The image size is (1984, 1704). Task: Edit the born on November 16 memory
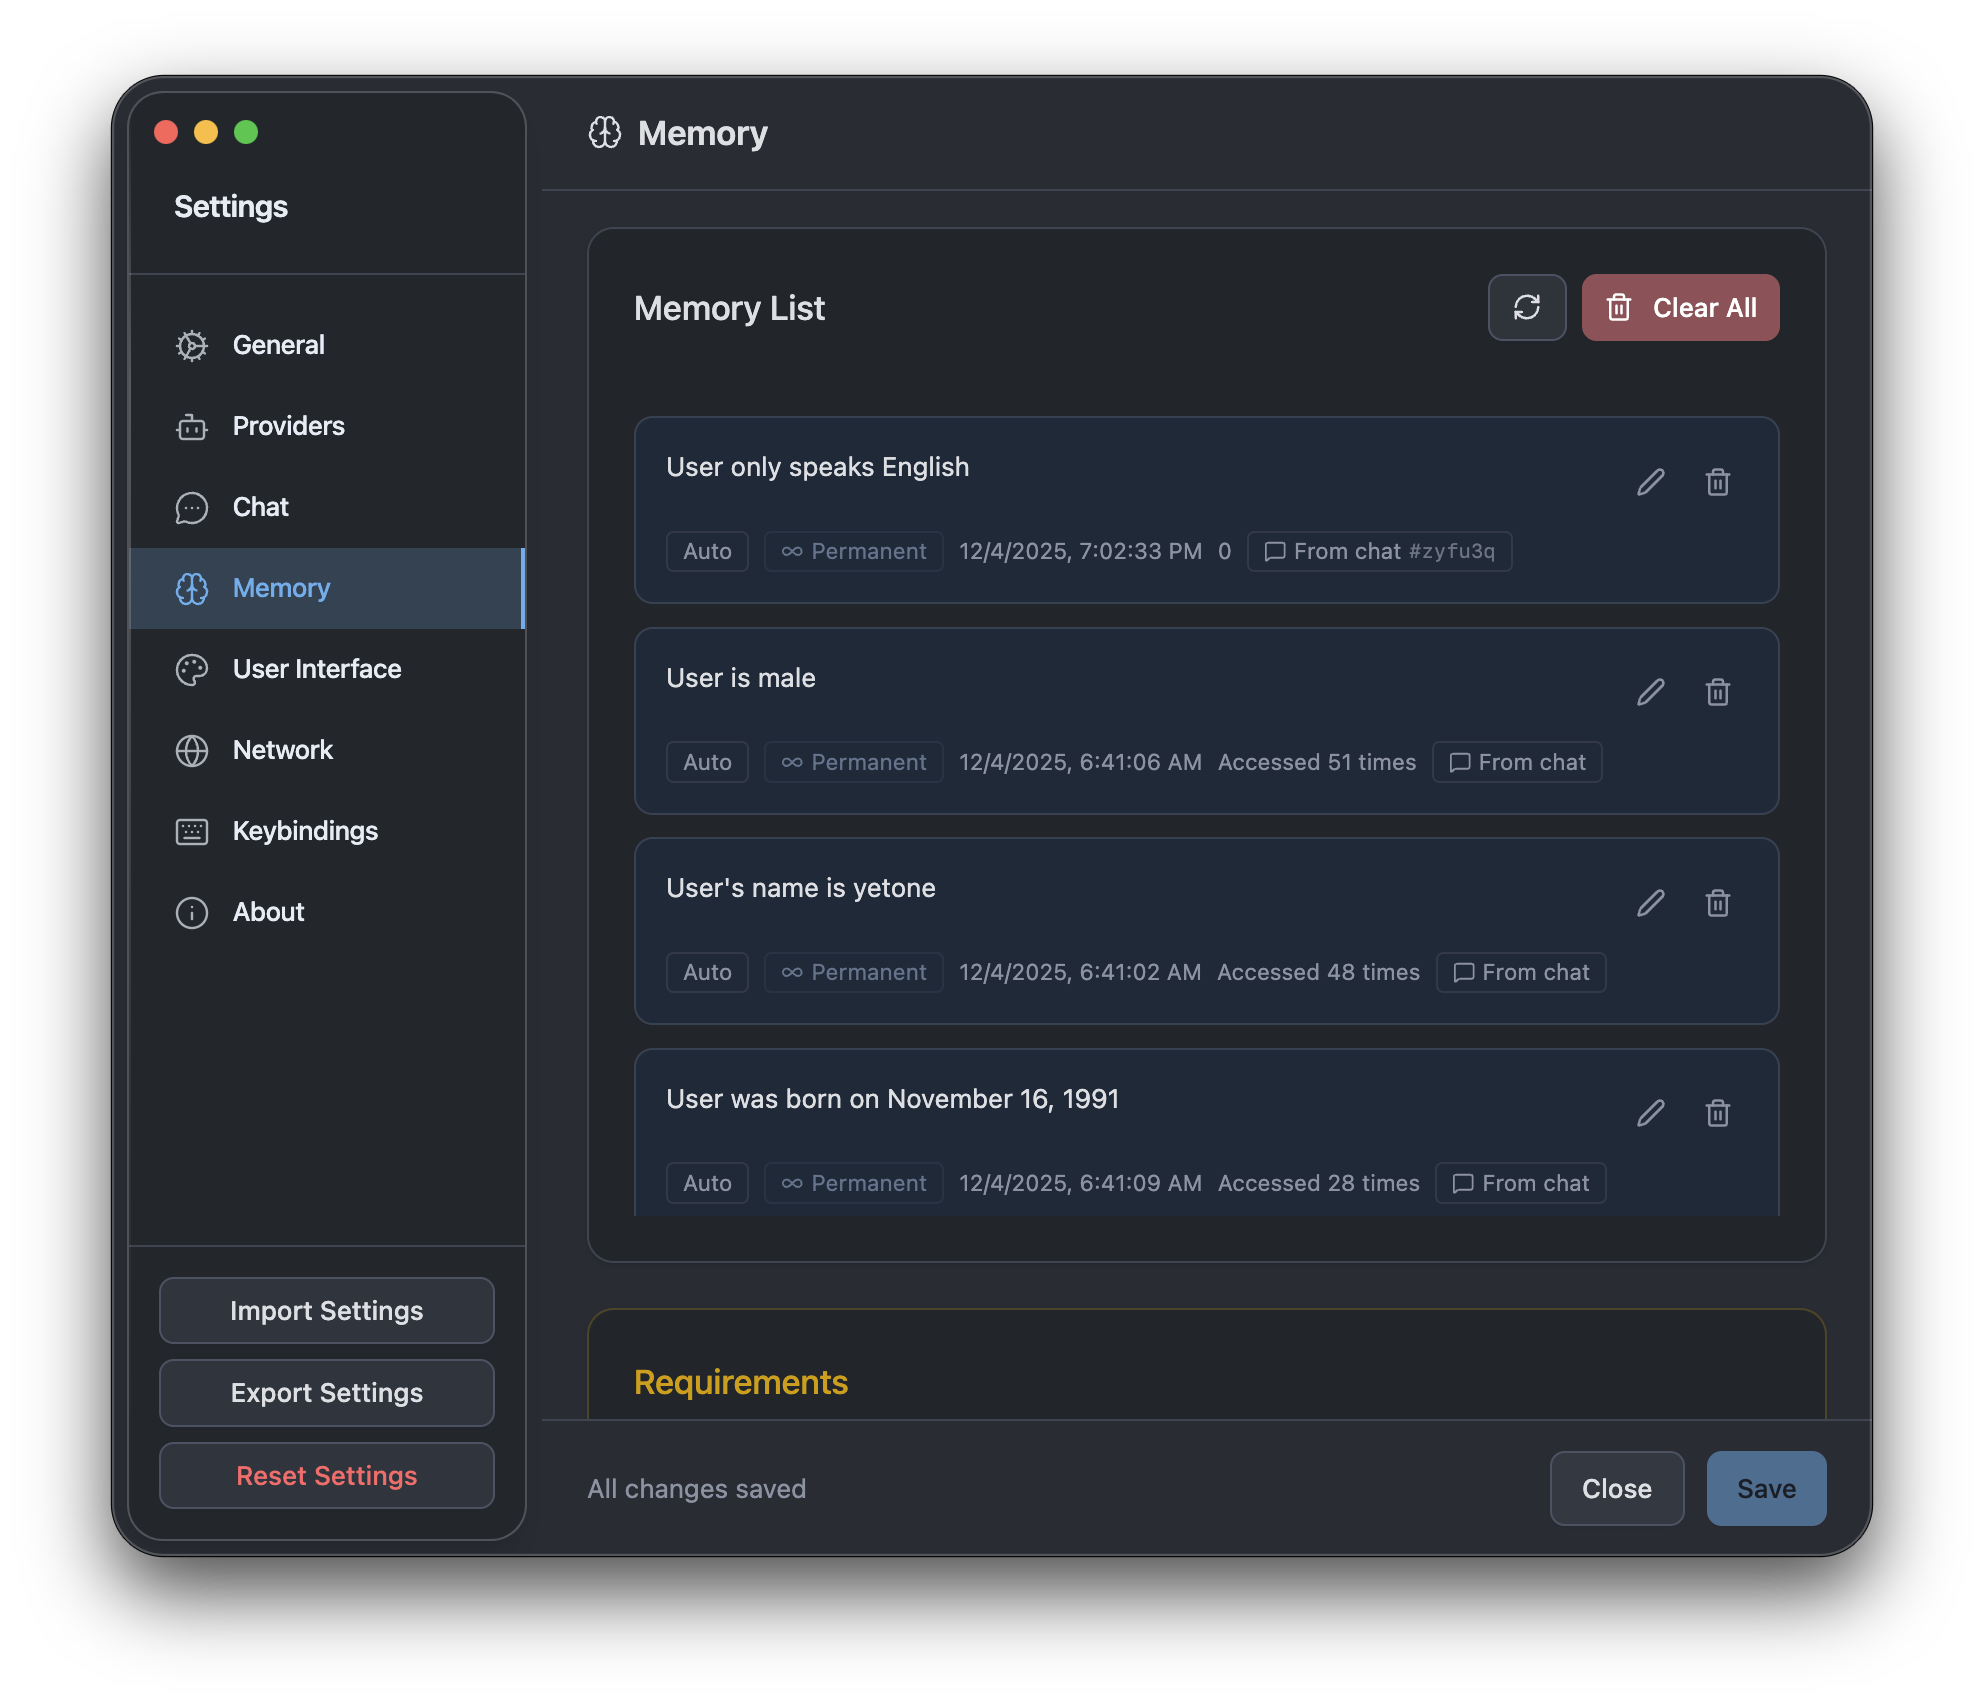(1650, 1113)
